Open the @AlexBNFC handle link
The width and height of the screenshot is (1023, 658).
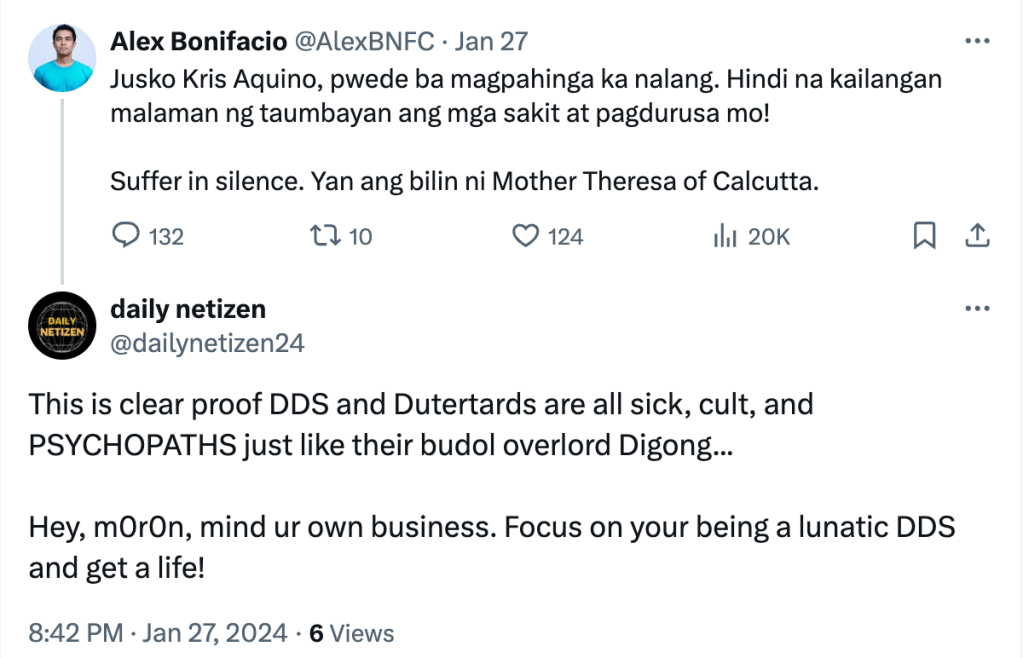click(x=363, y=41)
